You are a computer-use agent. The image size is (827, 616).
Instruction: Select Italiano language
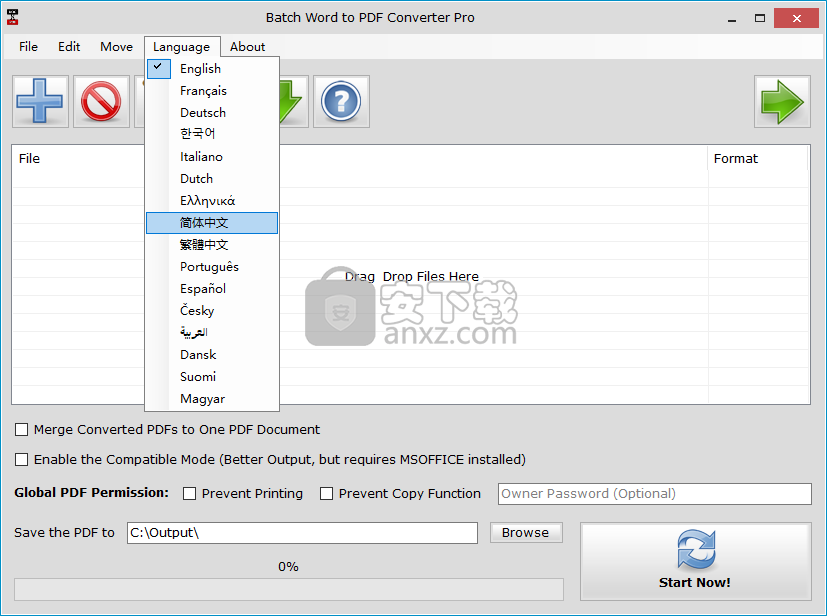[x=212, y=157]
